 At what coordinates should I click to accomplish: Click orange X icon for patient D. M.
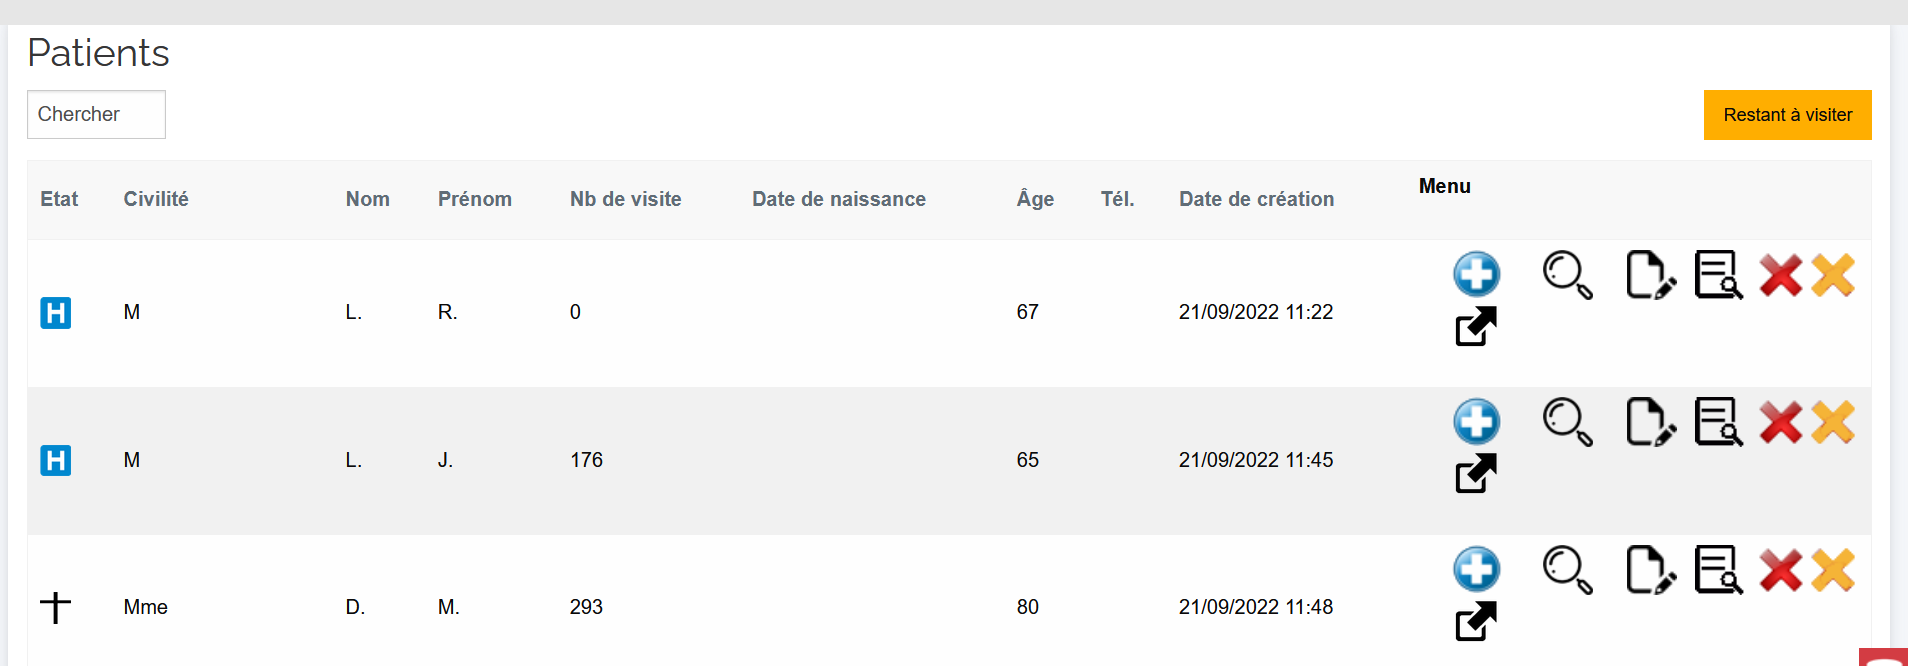tap(1832, 570)
